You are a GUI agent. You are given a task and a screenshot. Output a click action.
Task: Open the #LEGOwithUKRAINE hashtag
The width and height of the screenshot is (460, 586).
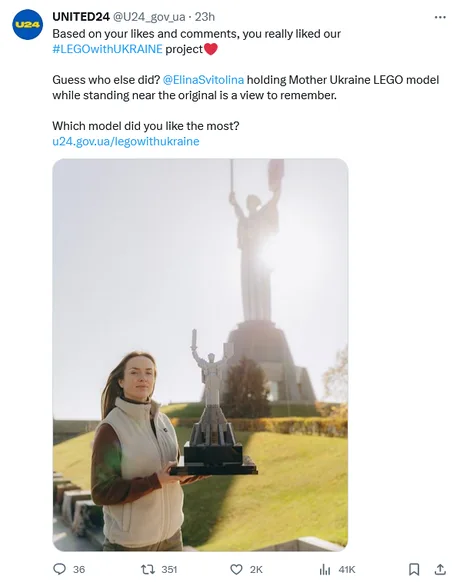coord(108,49)
